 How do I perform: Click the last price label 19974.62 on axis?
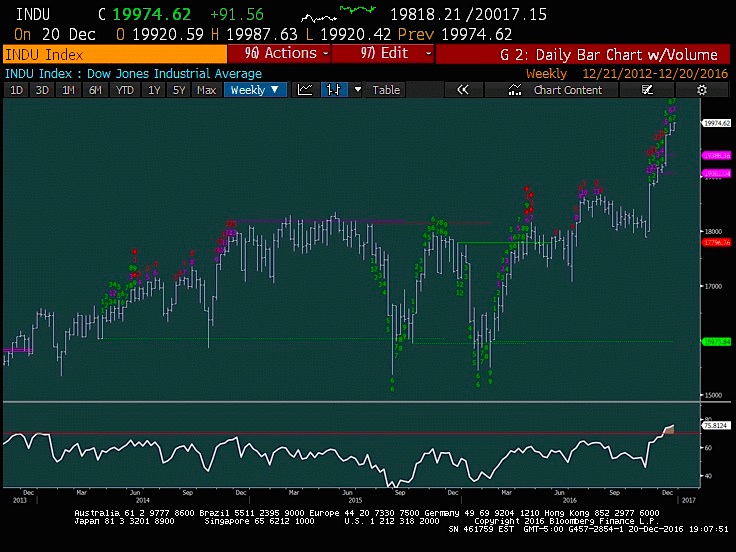click(x=716, y=123)
